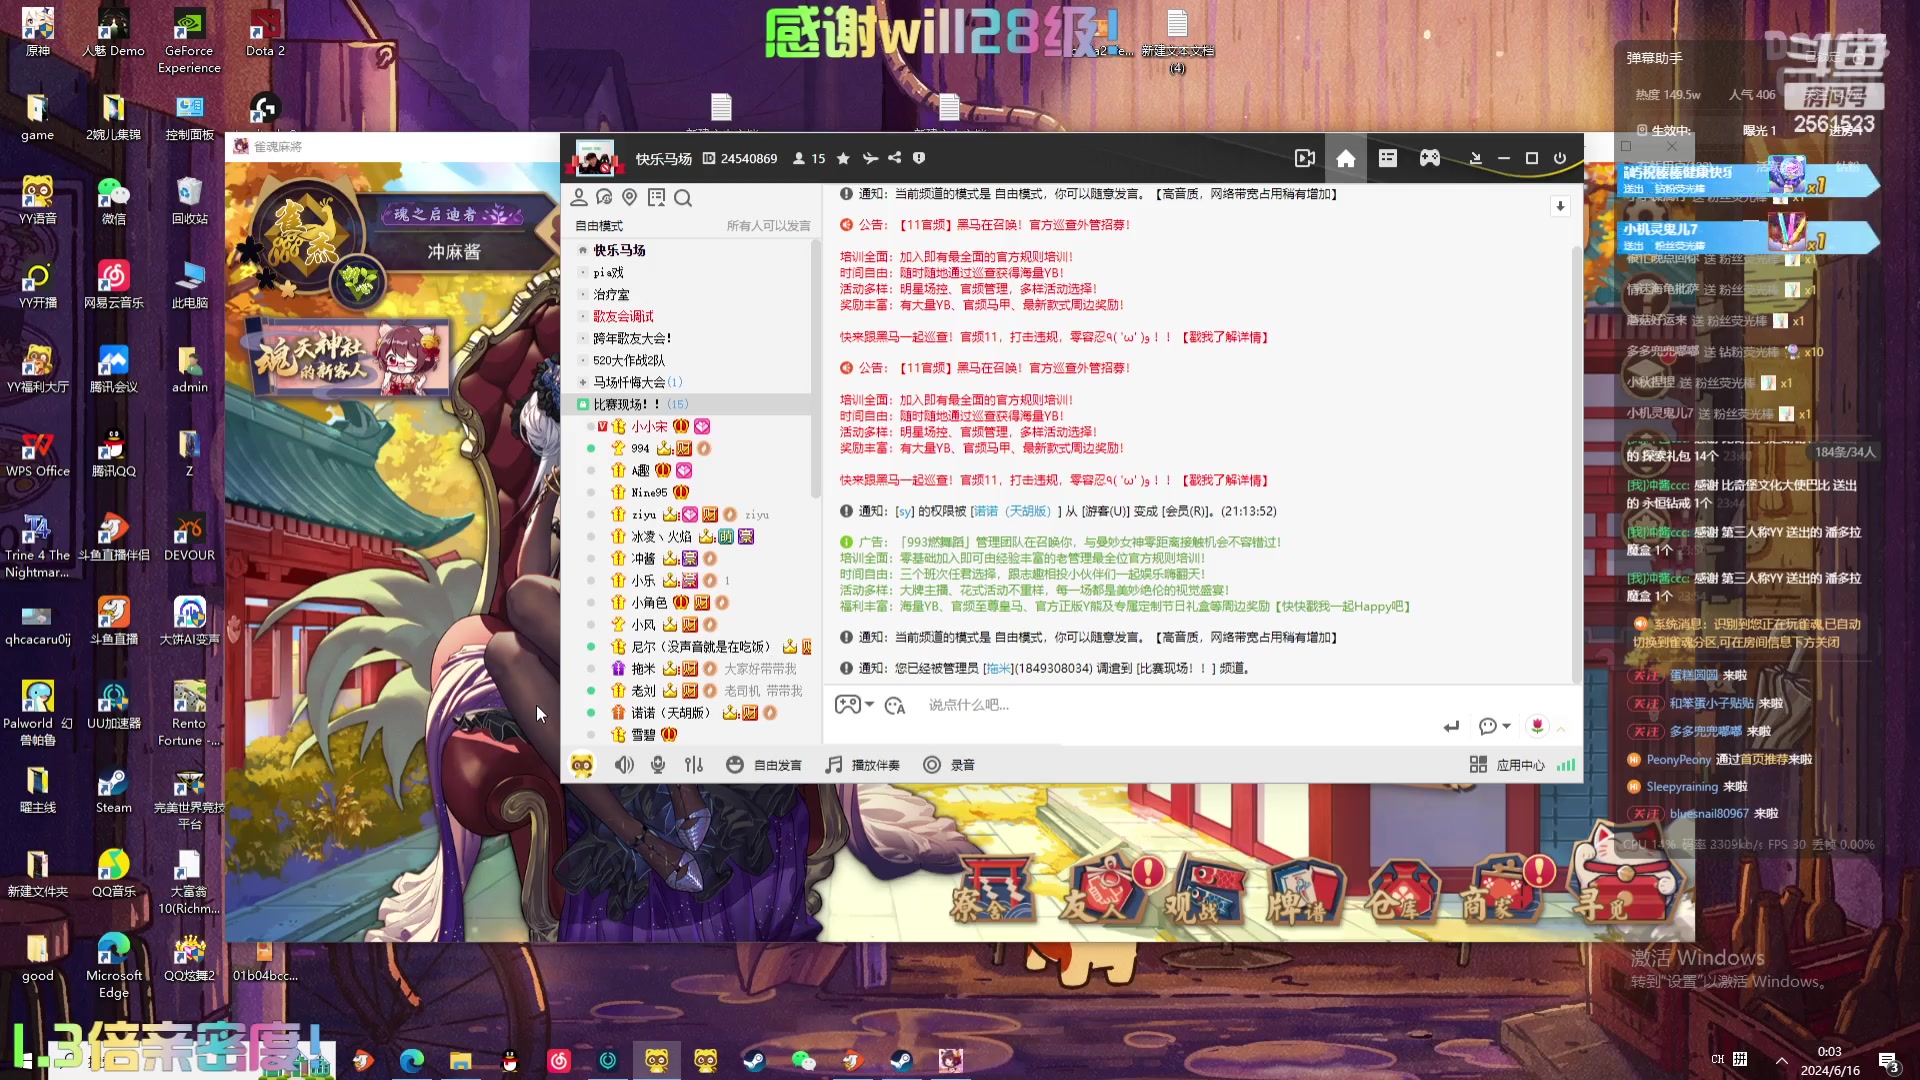
Task: Select user Nine95 in the list
Action: coord(649,492)
